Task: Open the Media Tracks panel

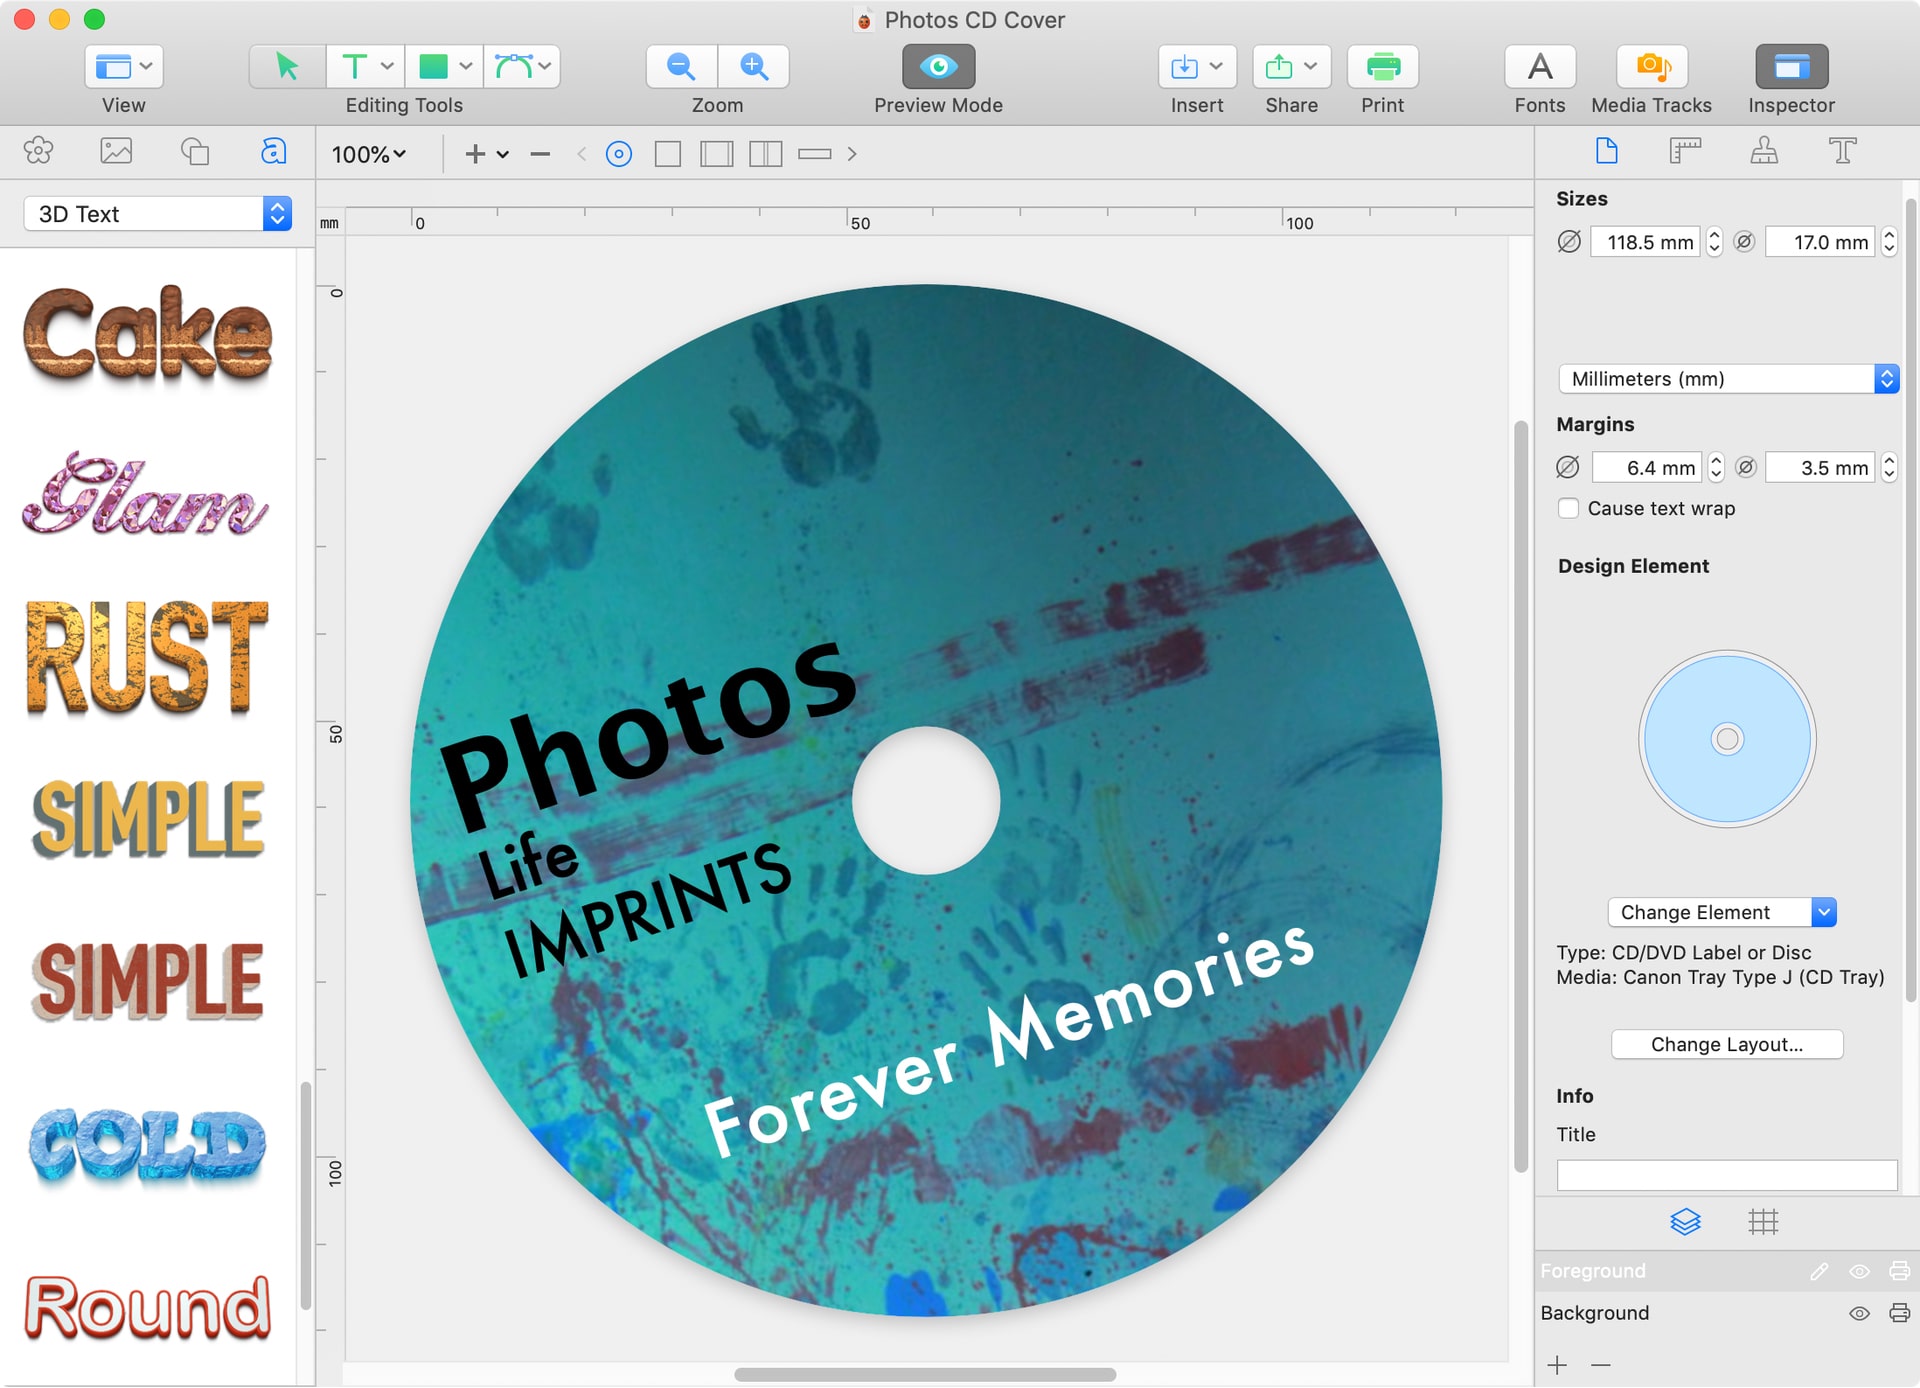Action: click(1651, 66)
